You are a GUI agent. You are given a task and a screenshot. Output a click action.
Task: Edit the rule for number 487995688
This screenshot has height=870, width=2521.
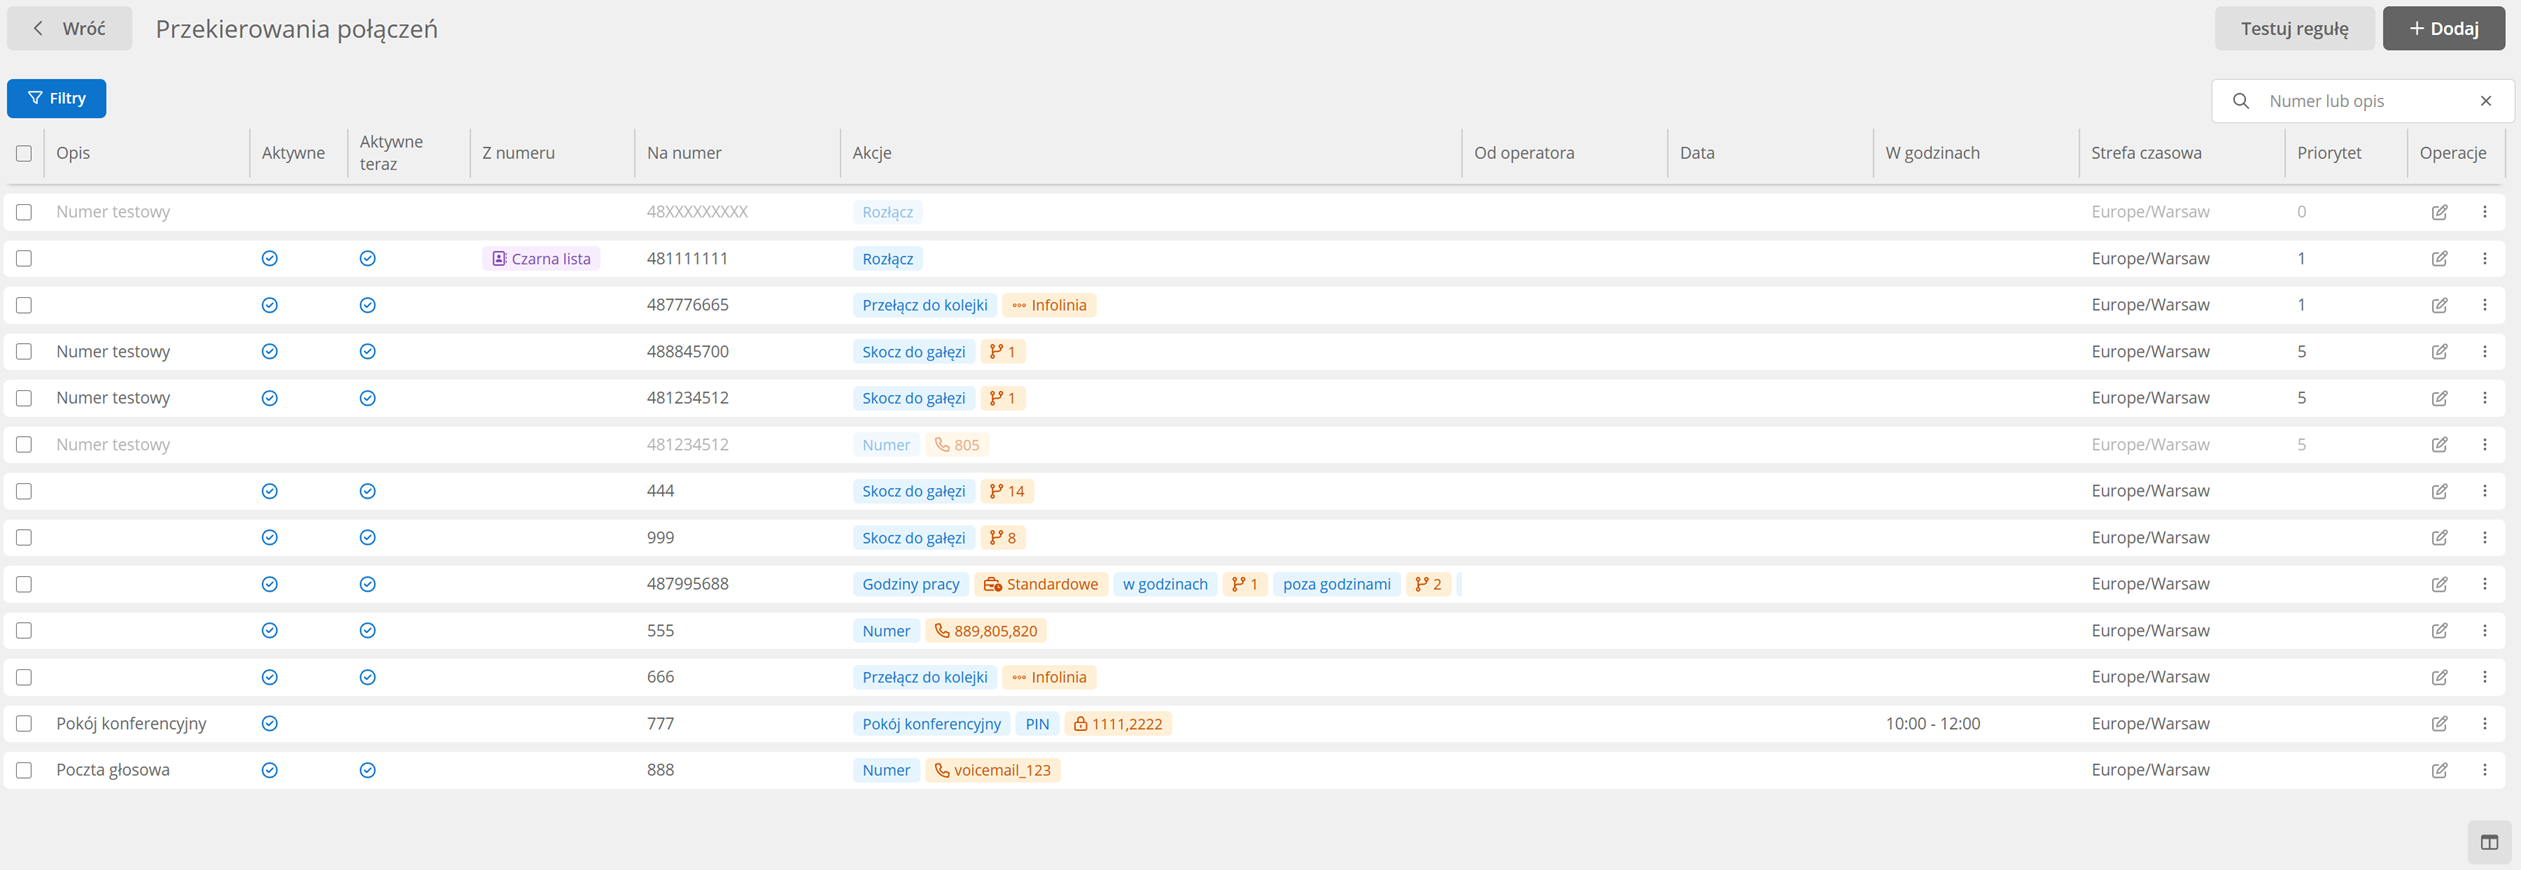(x=2439, y=584)
